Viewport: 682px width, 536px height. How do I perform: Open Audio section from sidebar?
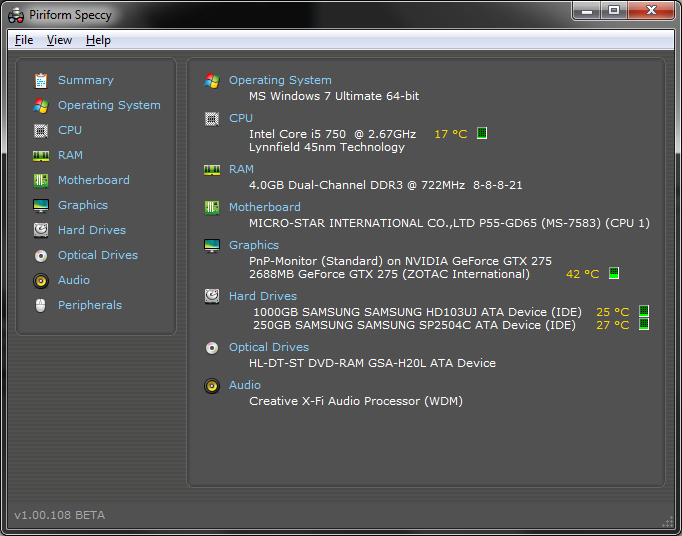(x=74, y=280)
